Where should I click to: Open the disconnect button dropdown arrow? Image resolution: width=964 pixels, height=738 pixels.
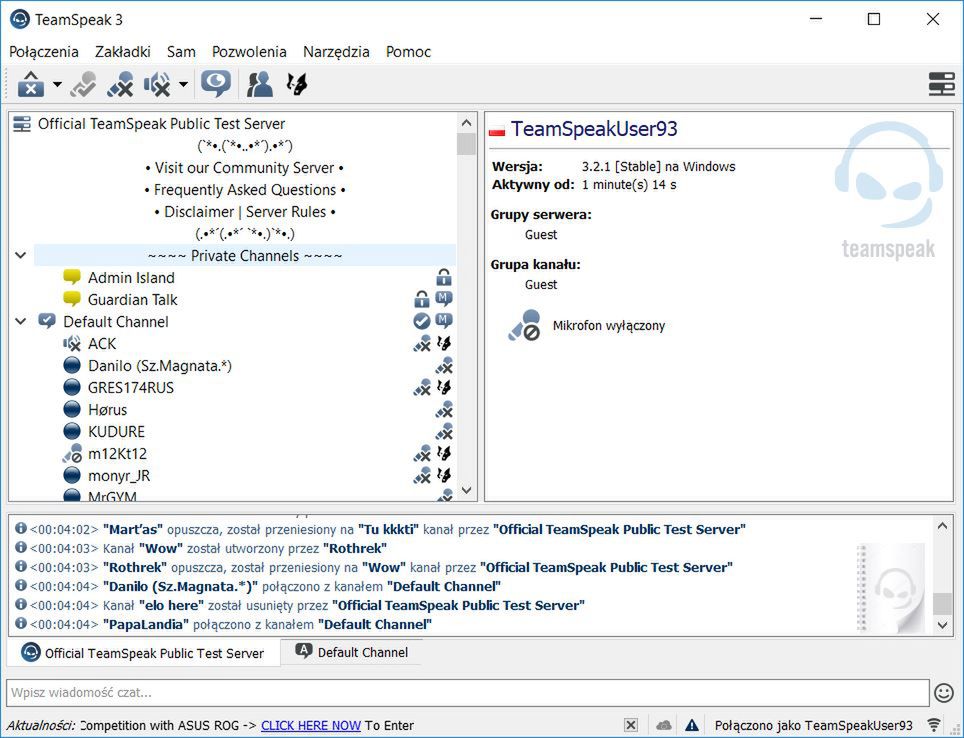click(x=57, y=84)
